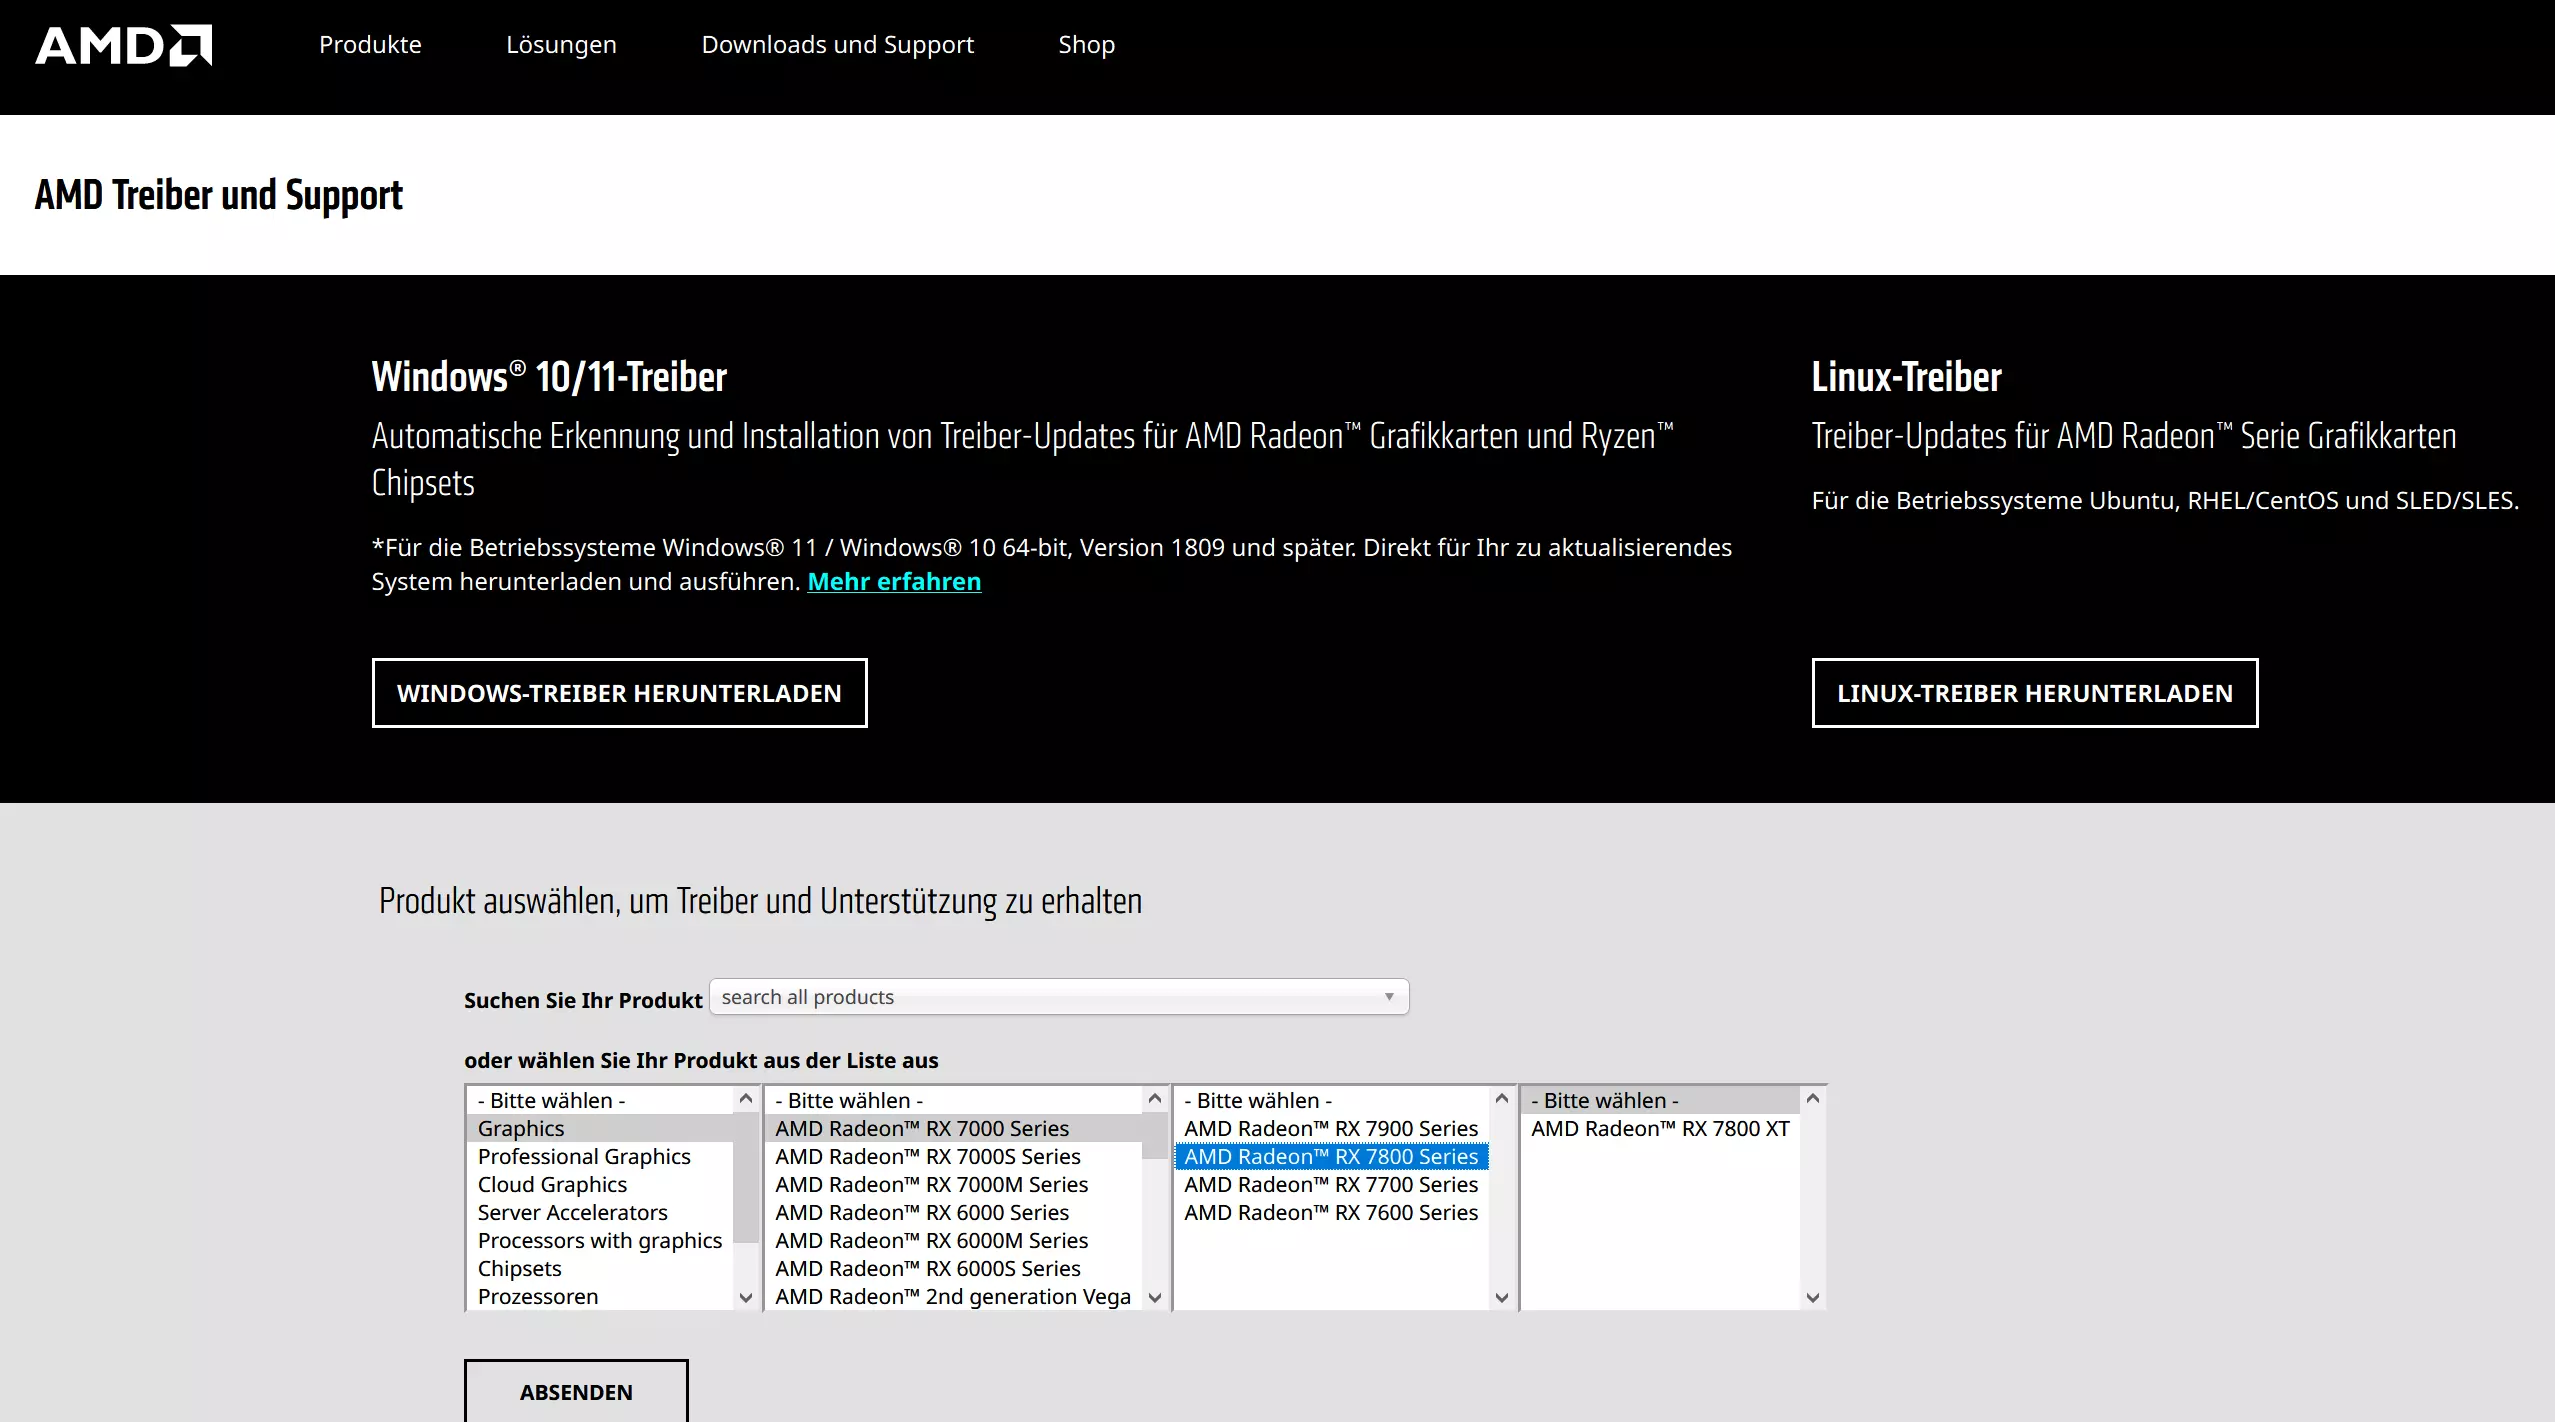Click category list scroll-down arrow
This screenshot has height=1422, width=2555.
[746, 1297]
